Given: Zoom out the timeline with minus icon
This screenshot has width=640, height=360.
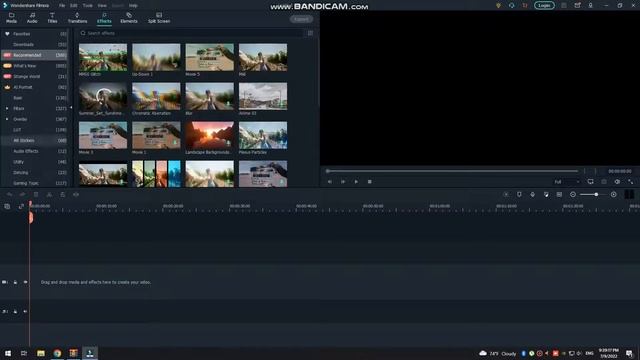Looking at the screenshot, I should click(573, 195).
